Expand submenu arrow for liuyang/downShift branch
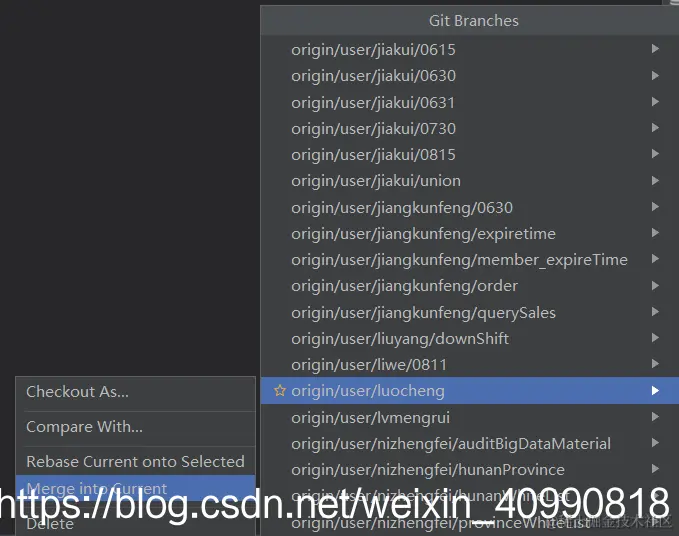The width and height of the screenshot is (679, 536). coord(655,338)
